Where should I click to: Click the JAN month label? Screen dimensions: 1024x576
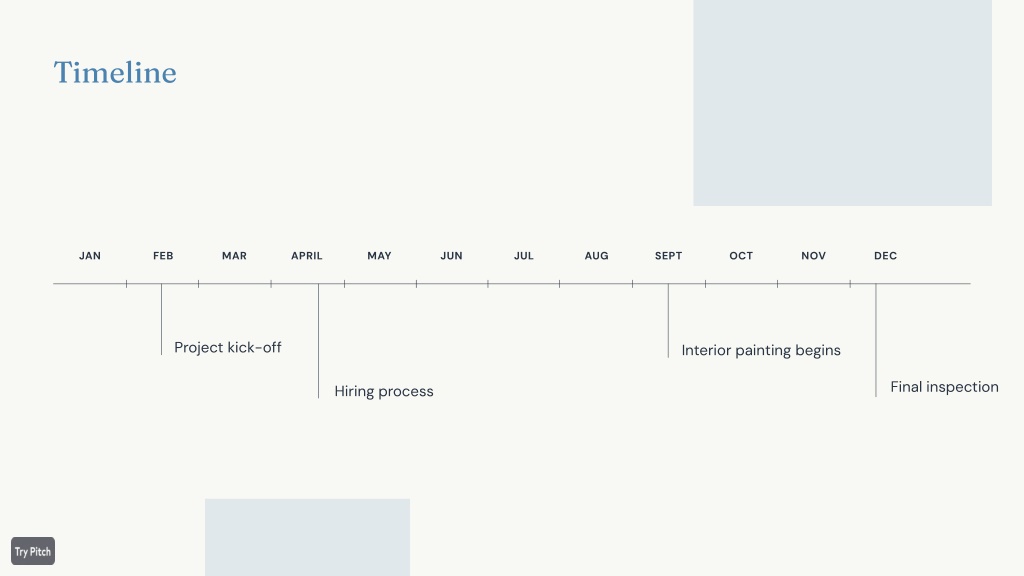90,256
